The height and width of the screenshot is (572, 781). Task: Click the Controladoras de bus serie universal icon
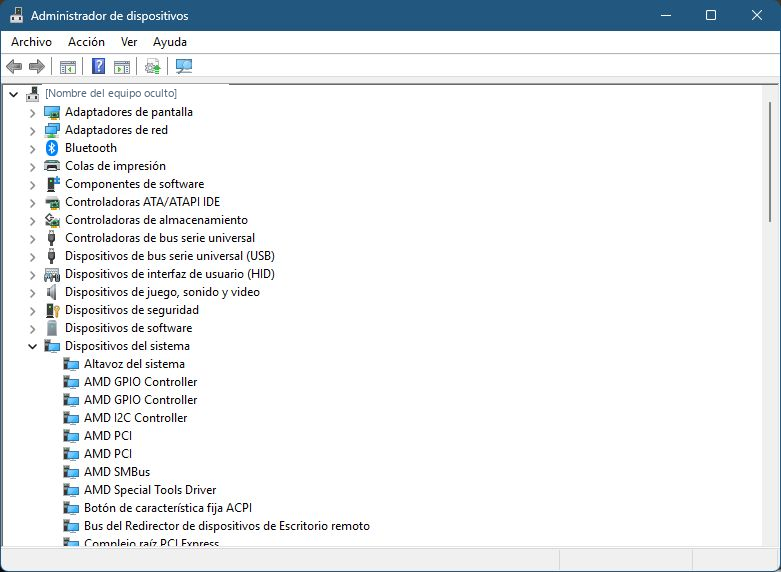(x=51, y=238)
